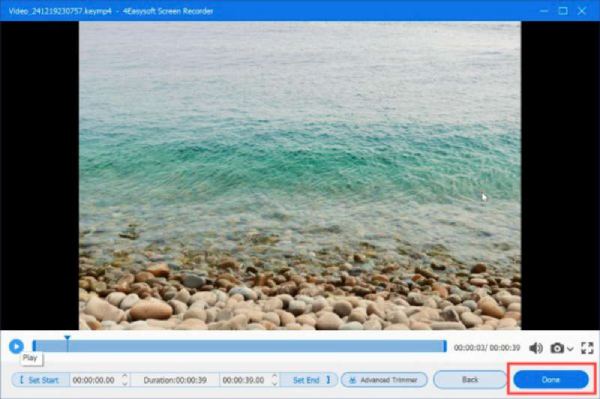Click the Set Start button
600x399 pixels.
click(40, 380)
